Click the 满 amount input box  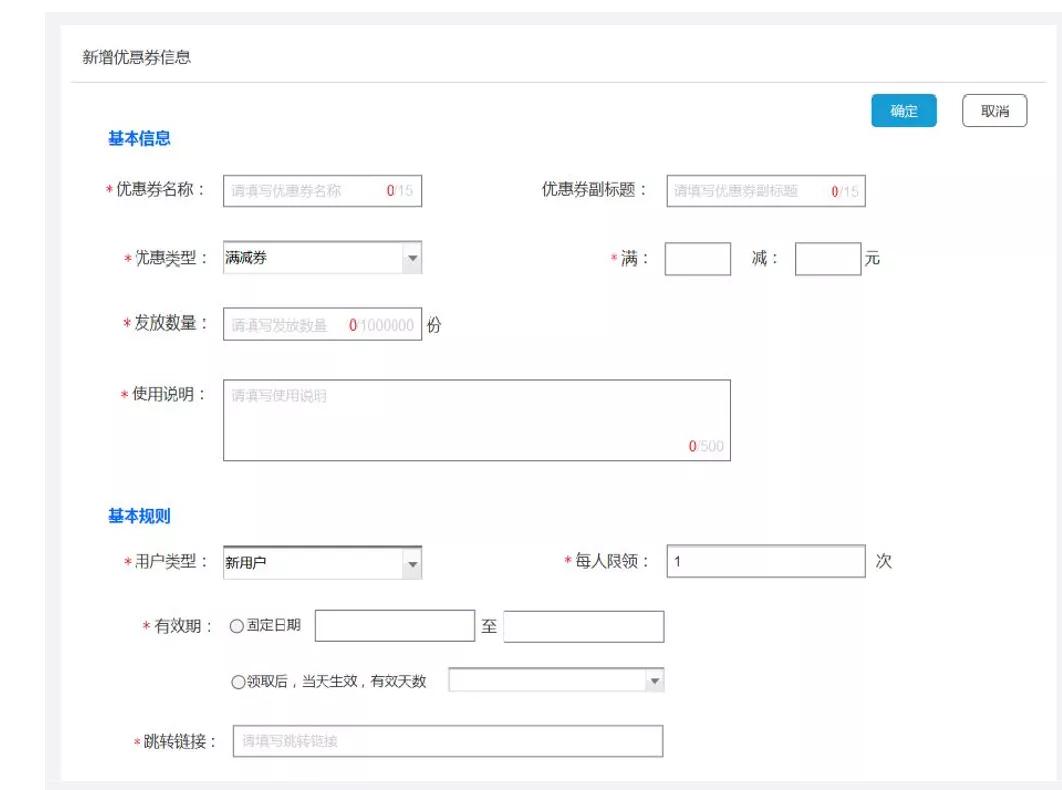point(697,257)
